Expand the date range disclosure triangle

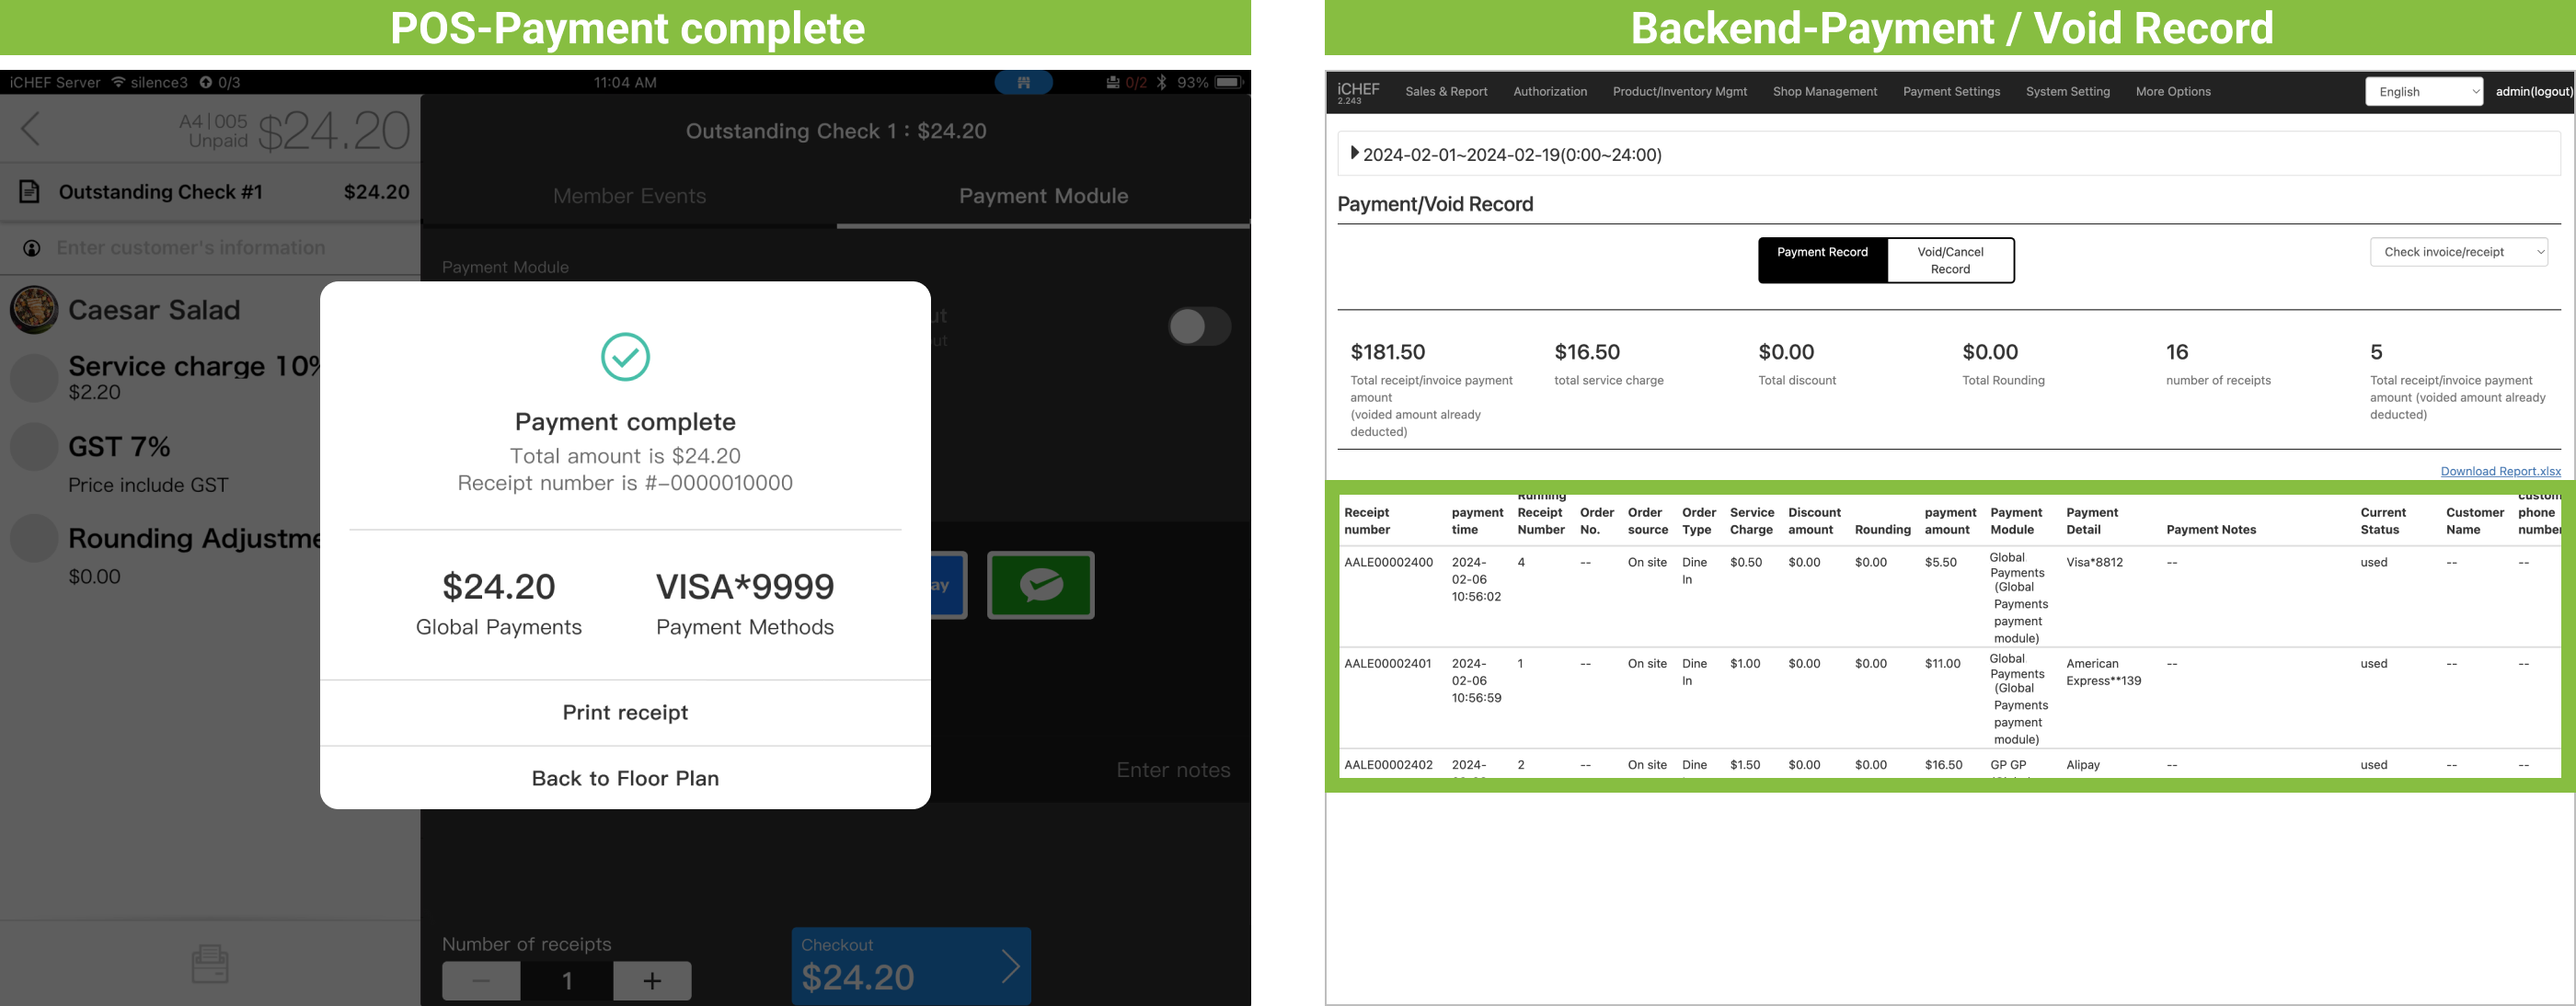[x=1354, y=154]
